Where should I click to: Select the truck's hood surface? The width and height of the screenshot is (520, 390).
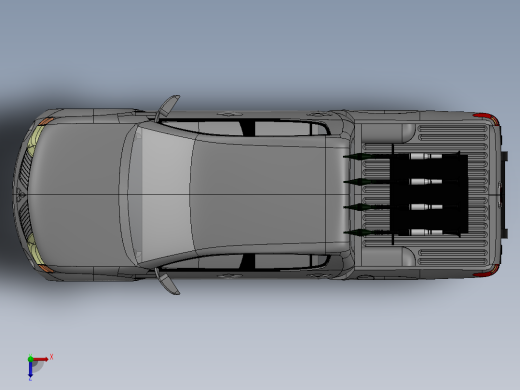[78, 194]
